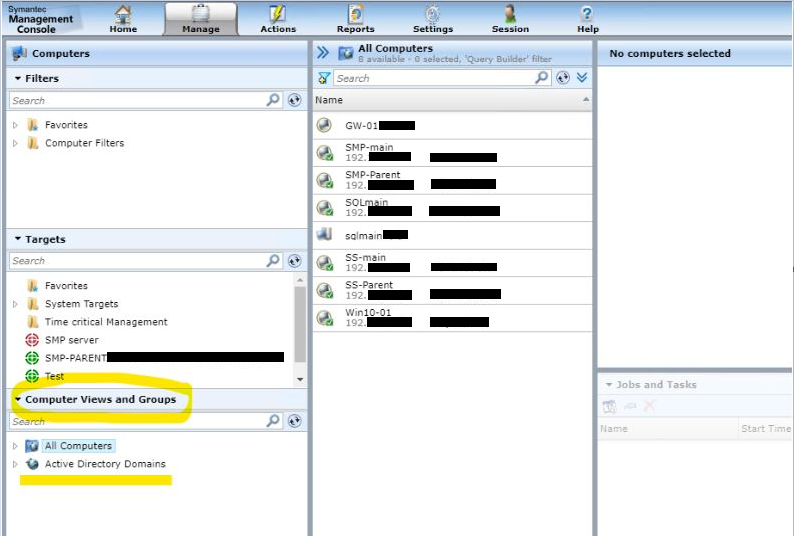Open the Manage menu tab
This screenshot has height=536, width=794.
coord(201,19)
